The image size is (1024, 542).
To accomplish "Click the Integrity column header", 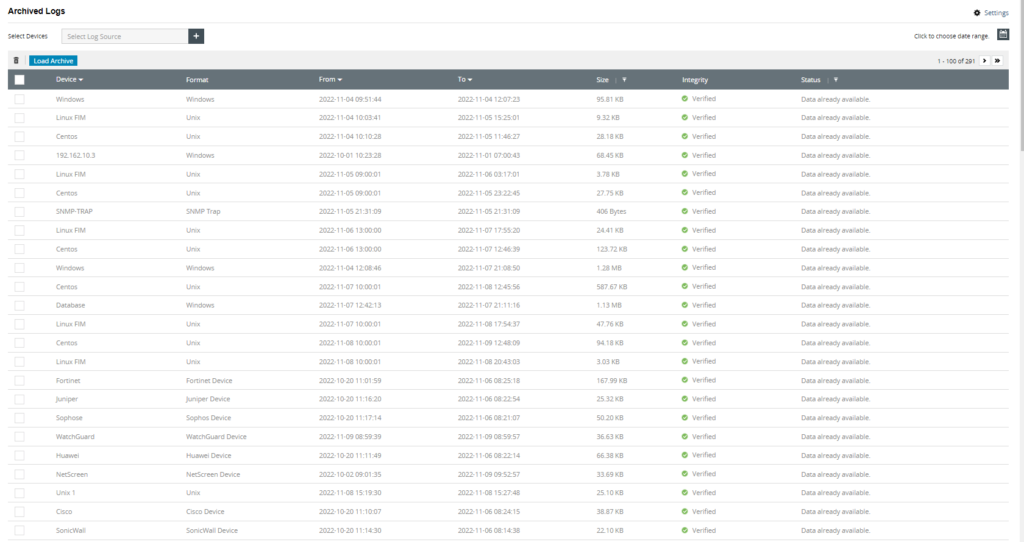I will click(695, 80).
